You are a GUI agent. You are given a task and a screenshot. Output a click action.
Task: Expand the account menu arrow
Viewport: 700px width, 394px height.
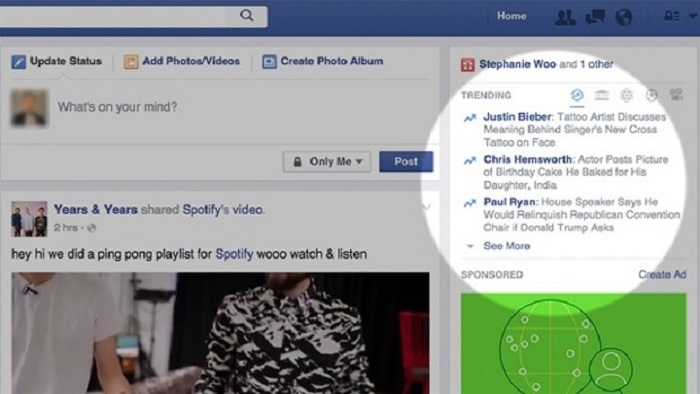(692, 16)
